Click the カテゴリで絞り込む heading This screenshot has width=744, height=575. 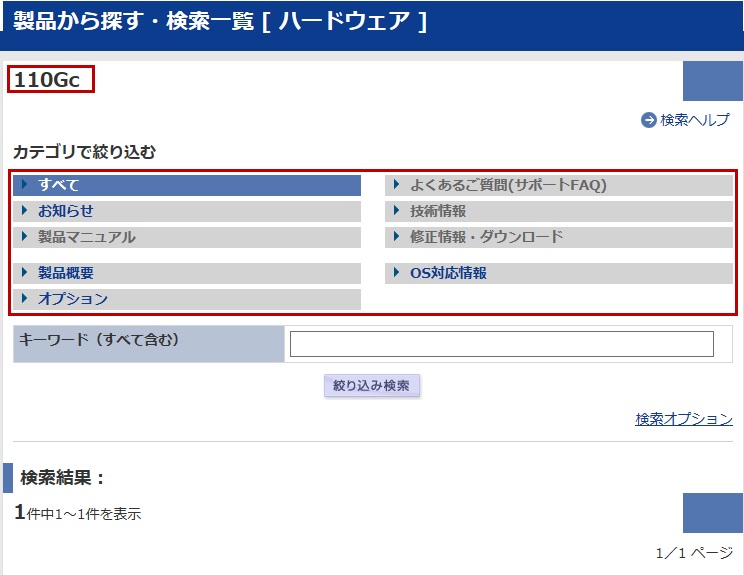point(84,152)
